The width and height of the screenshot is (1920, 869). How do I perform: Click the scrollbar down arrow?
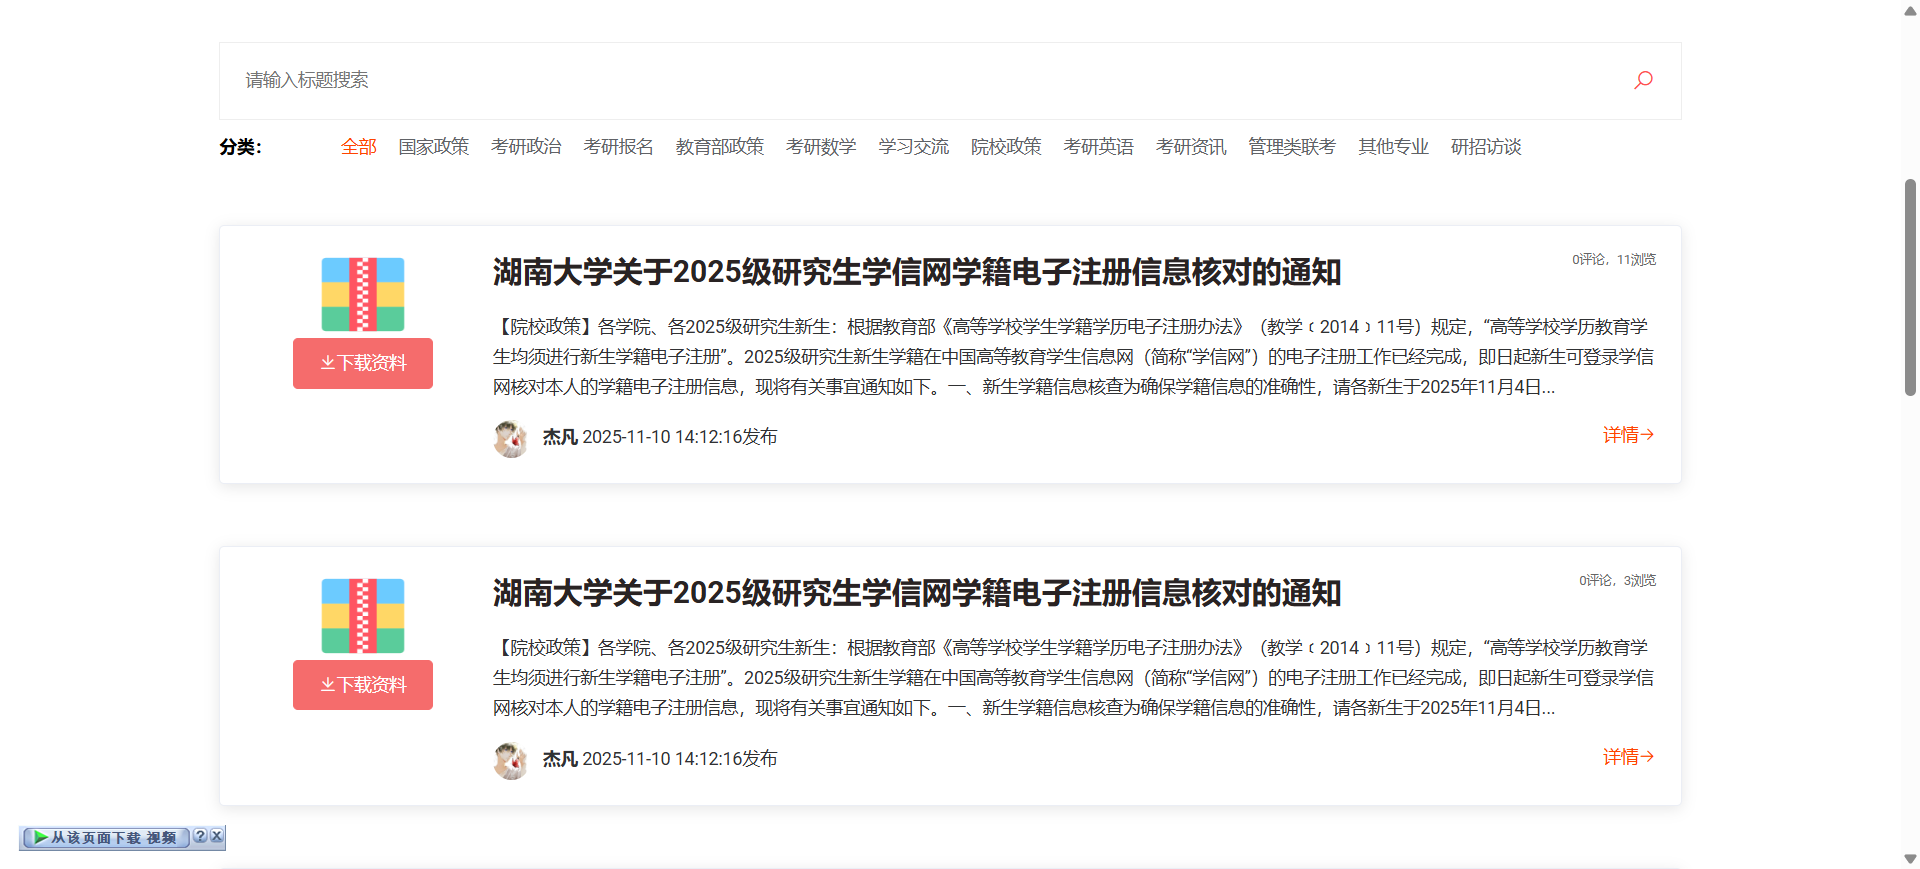[x=1910, y=859]
